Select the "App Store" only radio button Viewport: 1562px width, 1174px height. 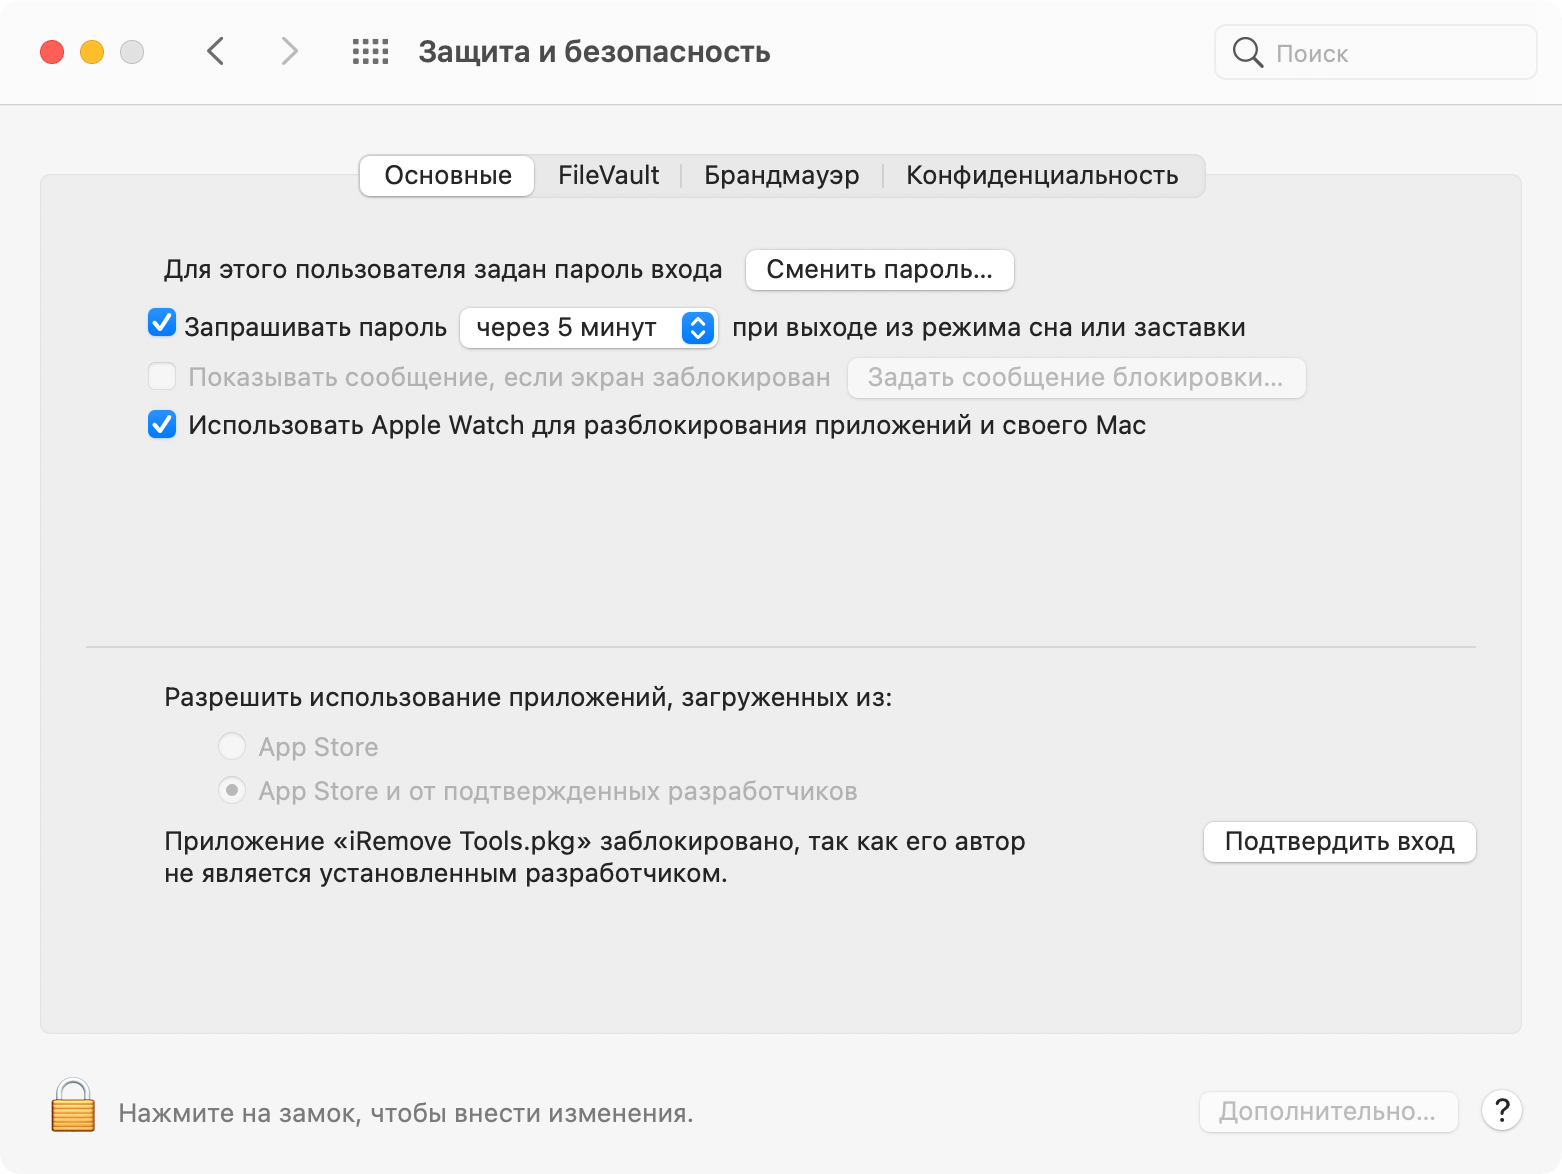tap(232, 746)
